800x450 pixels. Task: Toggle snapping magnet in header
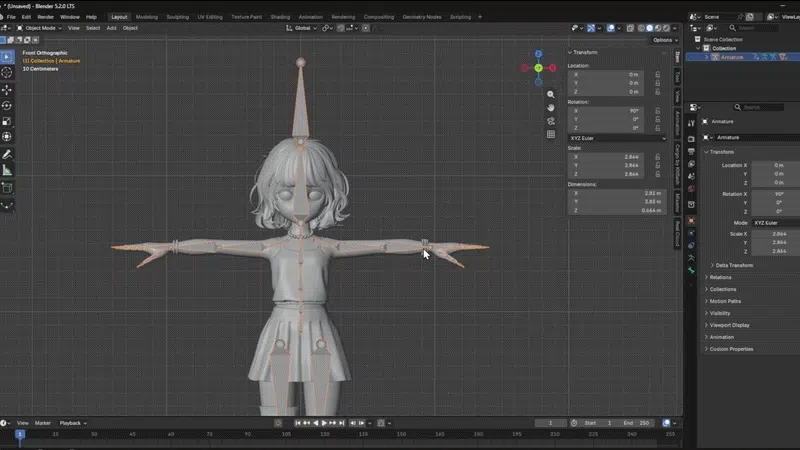[x=340, y=28]
